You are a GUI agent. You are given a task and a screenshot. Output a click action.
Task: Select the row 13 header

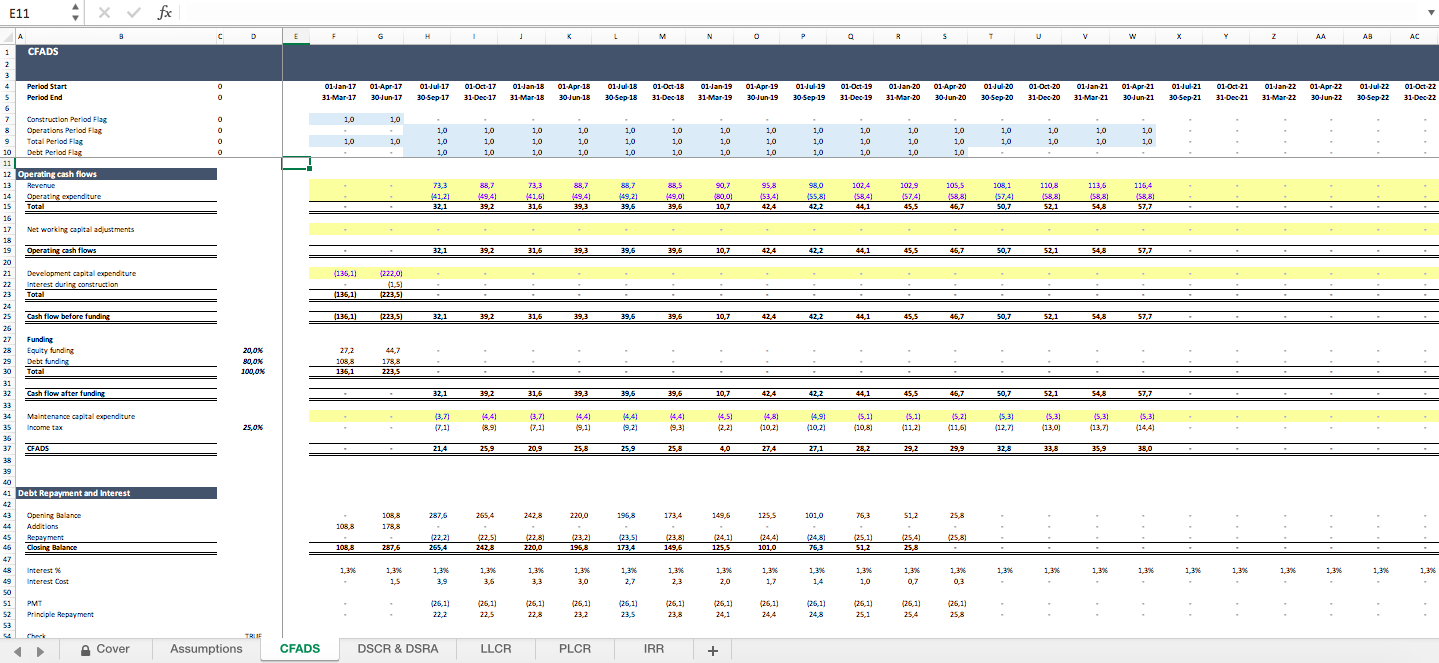tap(9, 187)
